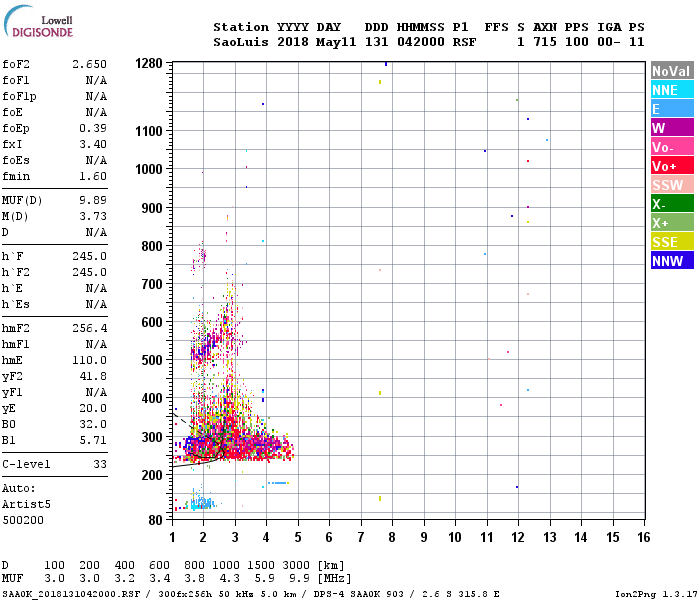Click the 80 km height axis label

(x=156, y=520)
